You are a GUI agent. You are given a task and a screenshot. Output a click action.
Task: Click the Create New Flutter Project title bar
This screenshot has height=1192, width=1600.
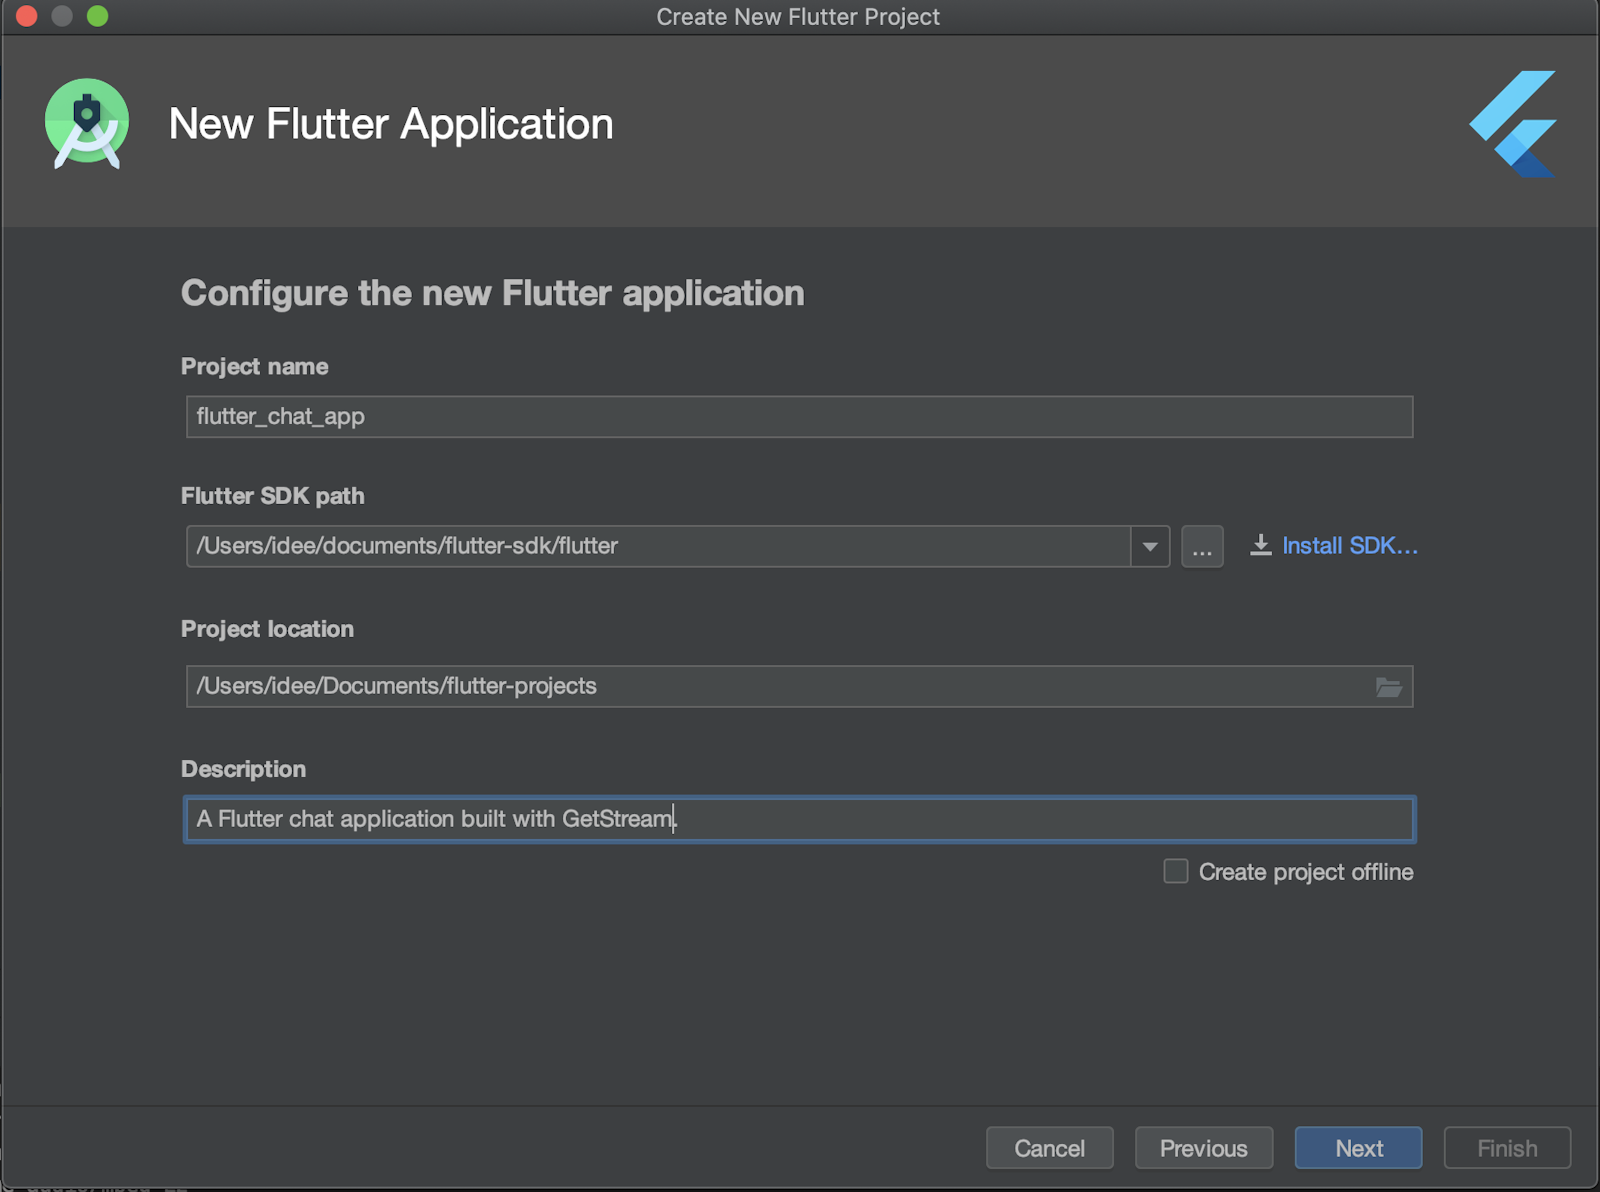[799, 16]
